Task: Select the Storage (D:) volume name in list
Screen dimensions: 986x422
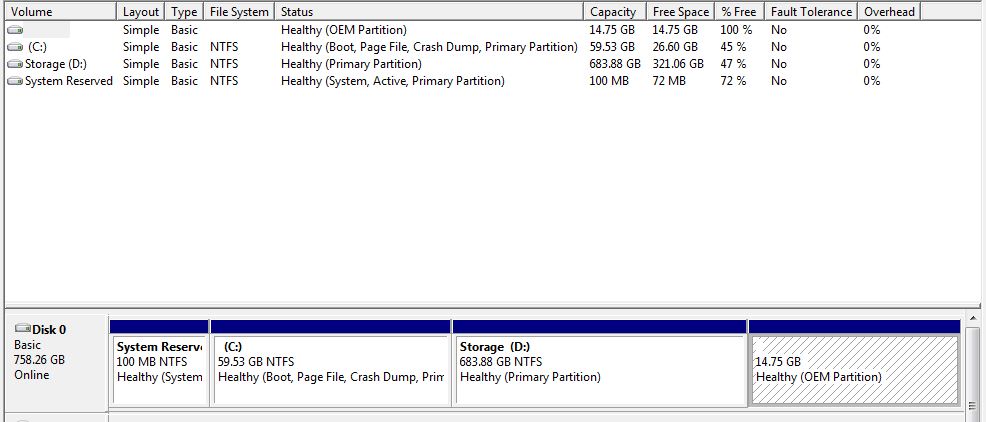Action: (x=56, y=64)
